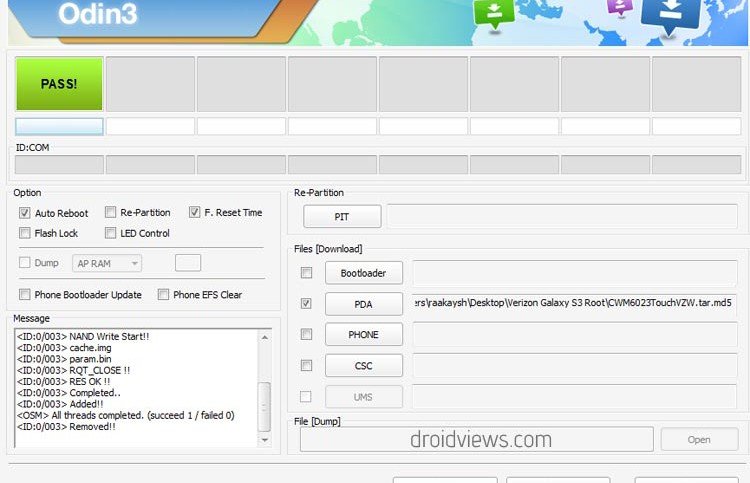Viewport: 750px width, 483px height.
Task: Click the PIT button
Action: 342,217
